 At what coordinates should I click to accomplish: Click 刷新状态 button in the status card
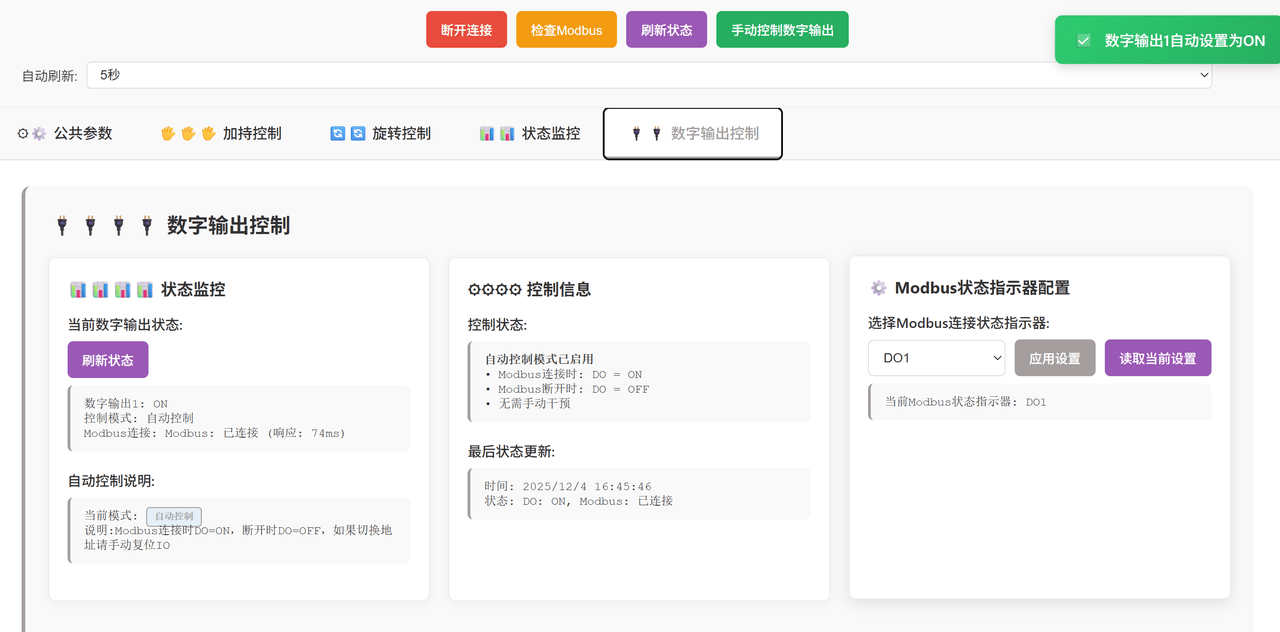(108, 360)
